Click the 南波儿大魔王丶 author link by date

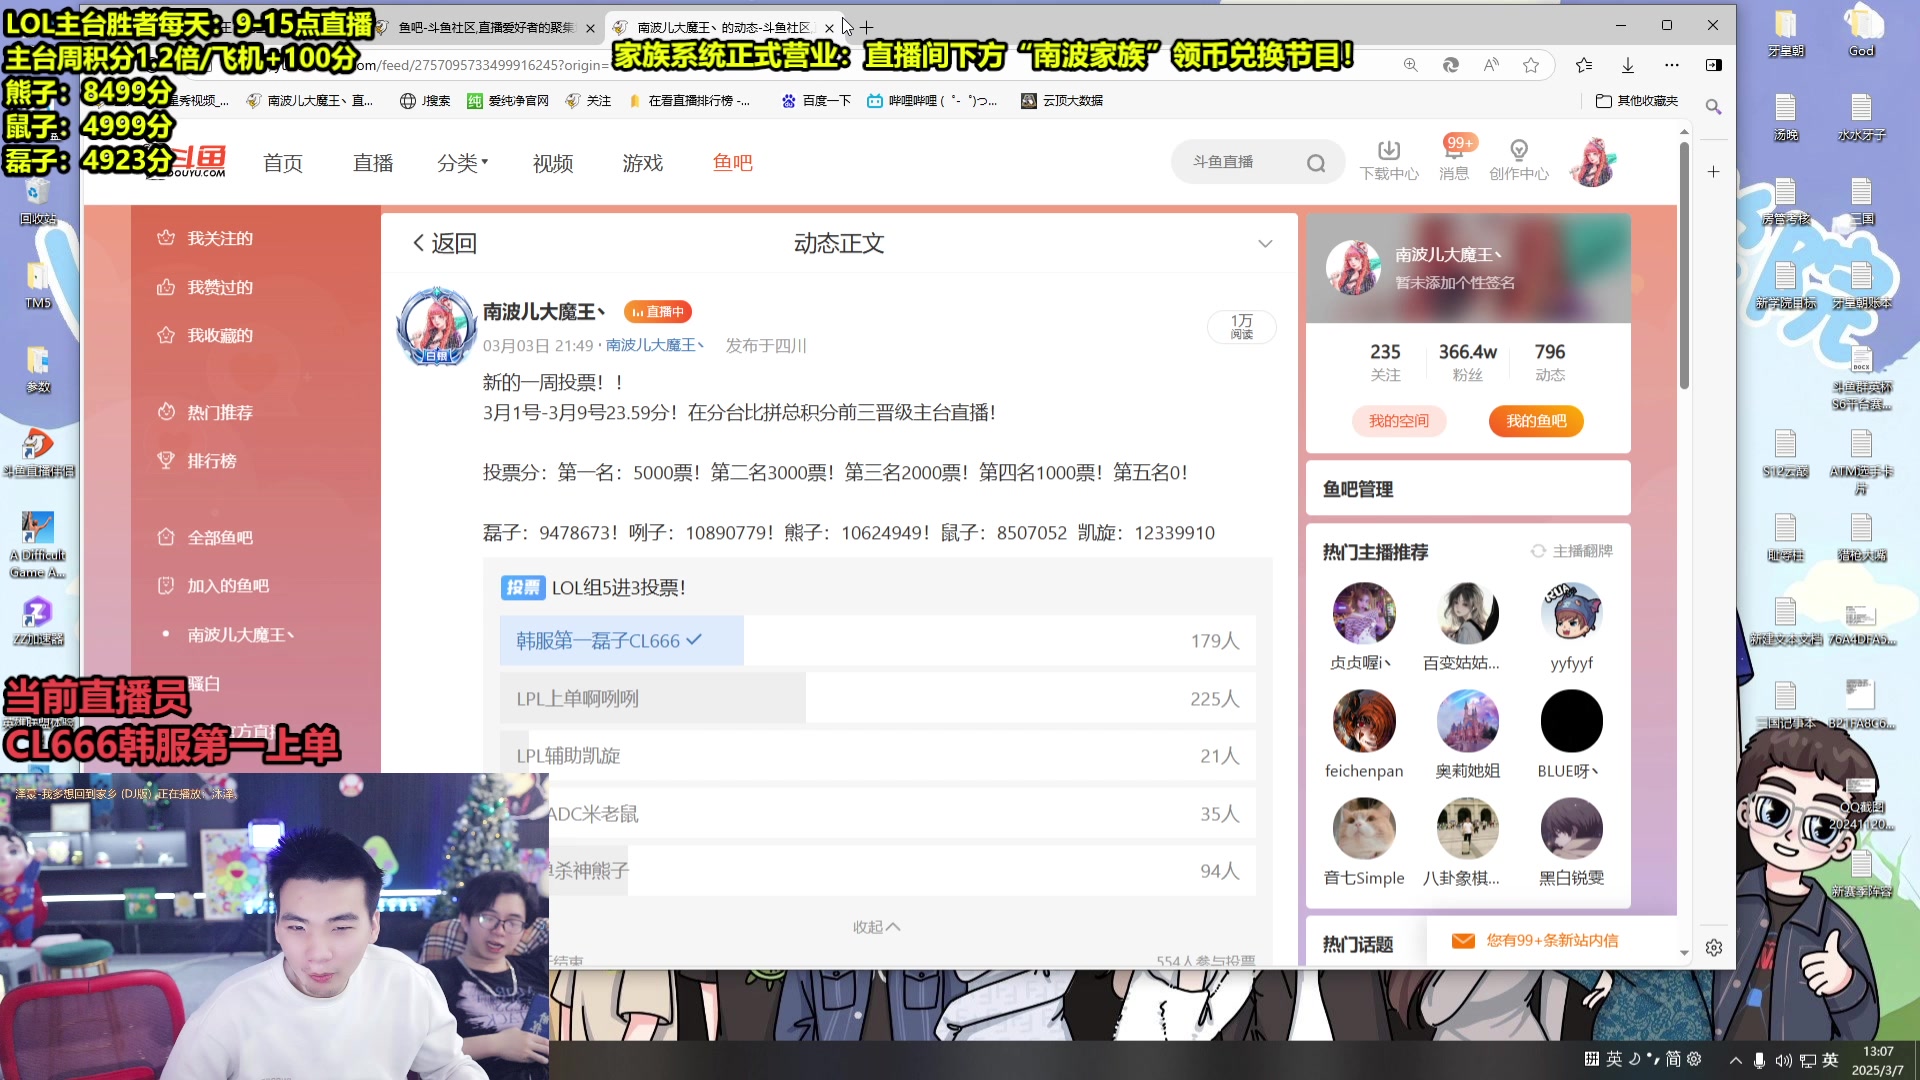(655, 345)
